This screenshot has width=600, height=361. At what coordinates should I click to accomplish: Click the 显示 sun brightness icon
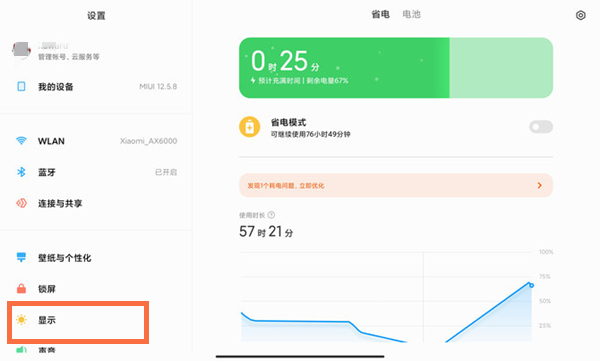pyautogui.click(x=21, y=320)
